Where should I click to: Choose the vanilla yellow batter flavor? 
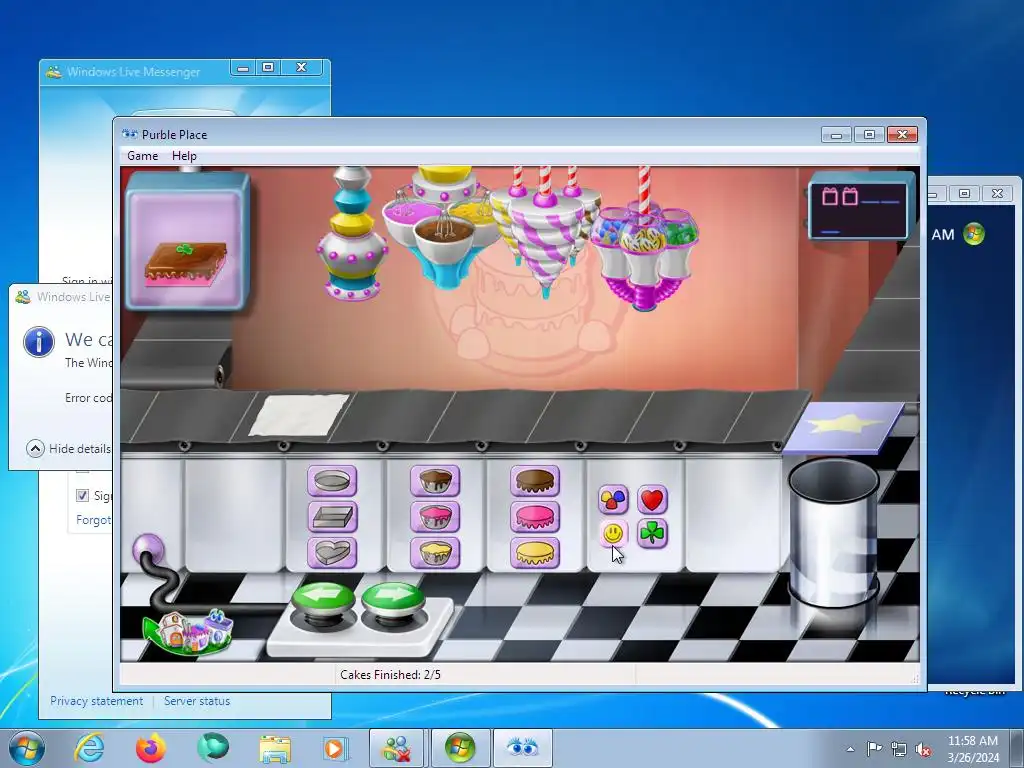(x=435, y=553)
